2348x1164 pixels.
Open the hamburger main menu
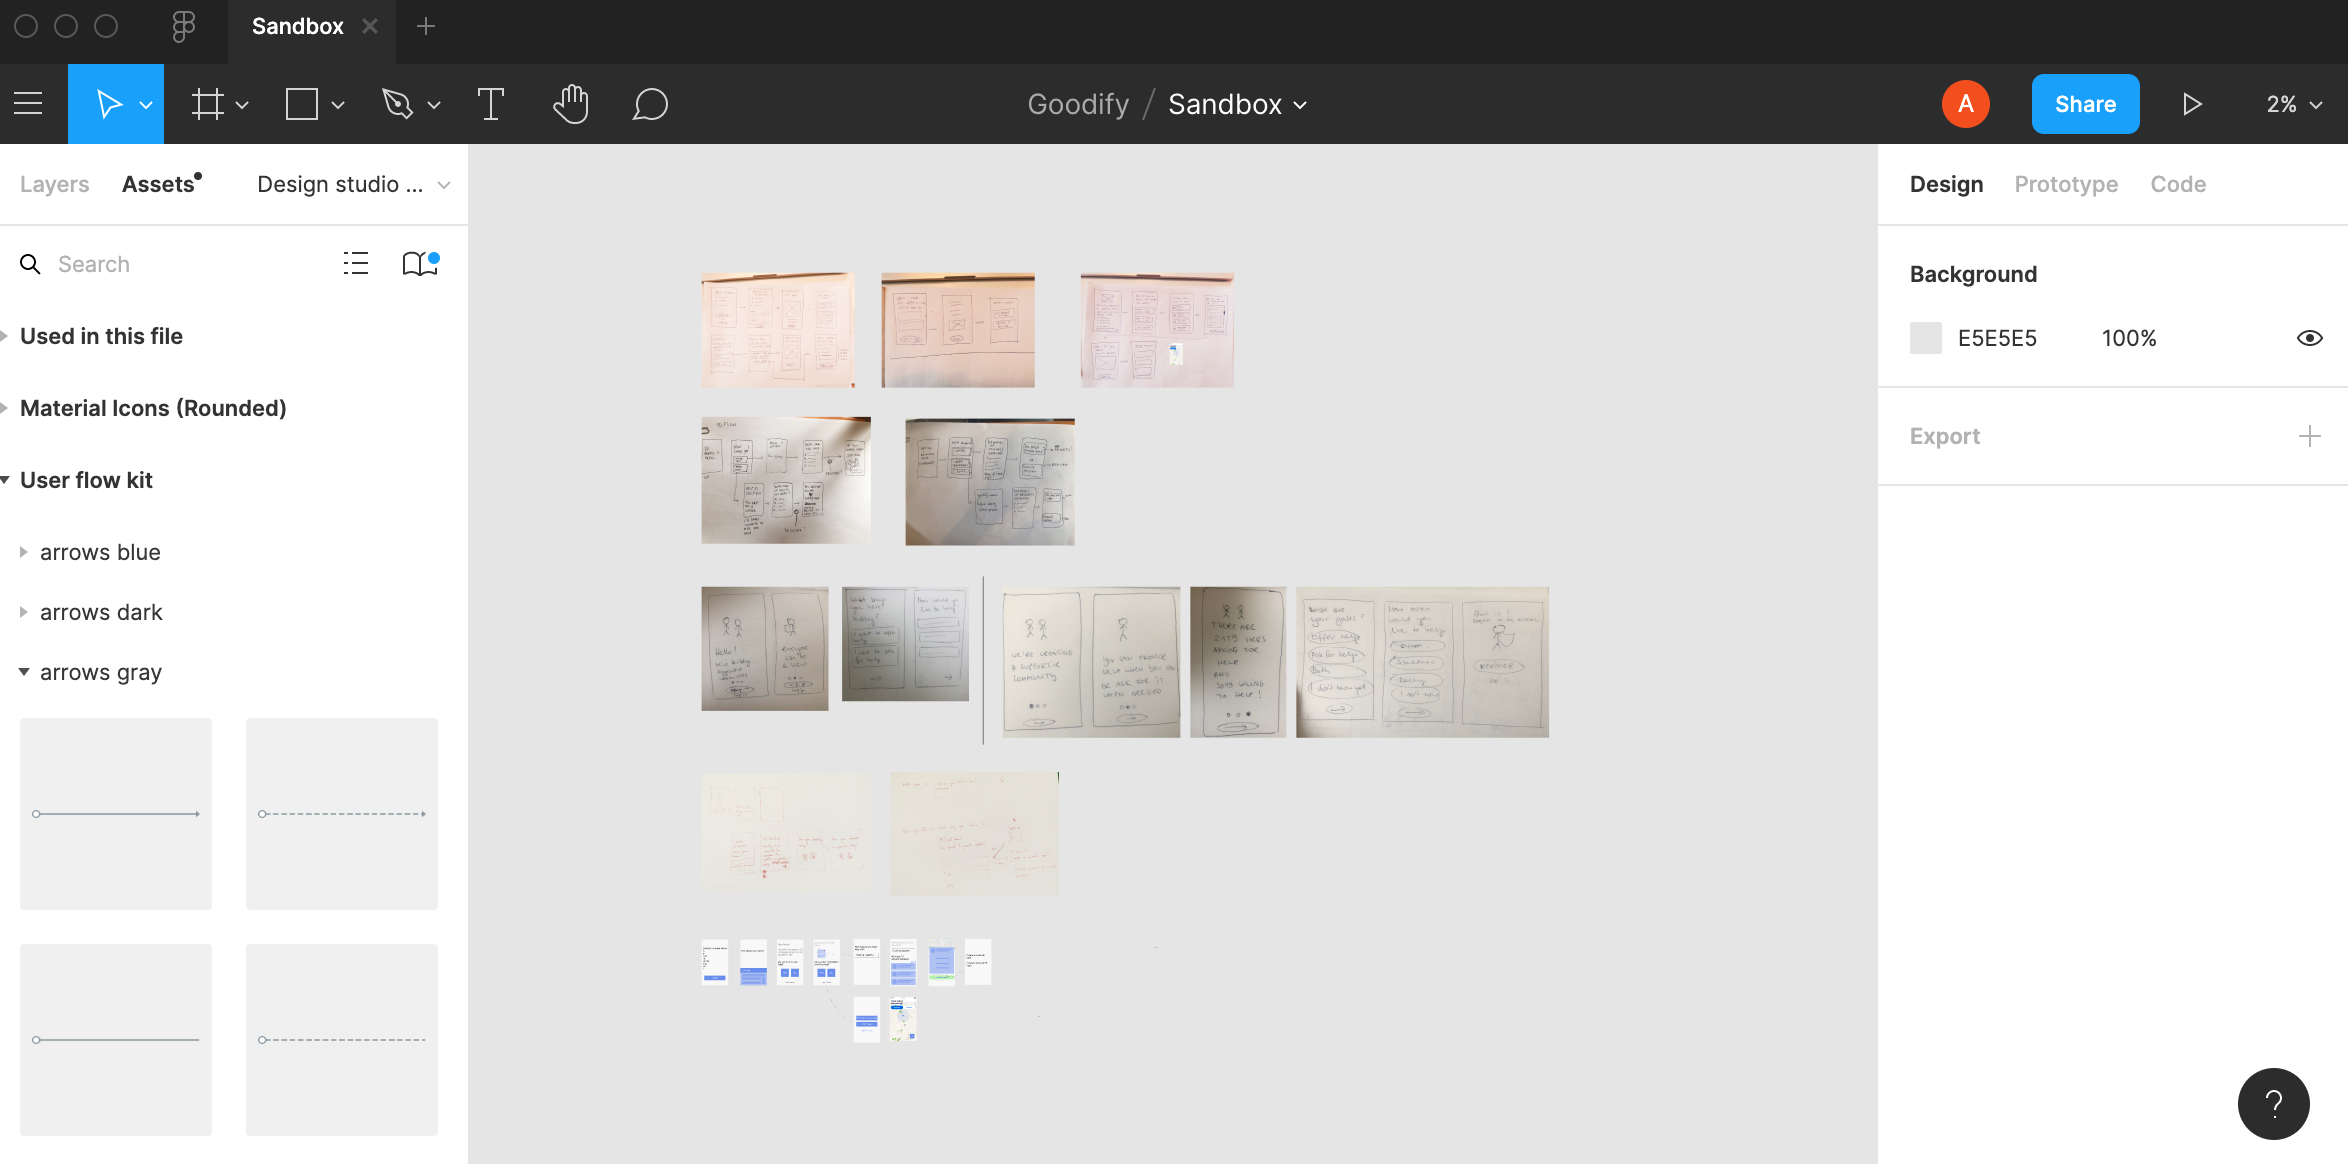(28, 104)
